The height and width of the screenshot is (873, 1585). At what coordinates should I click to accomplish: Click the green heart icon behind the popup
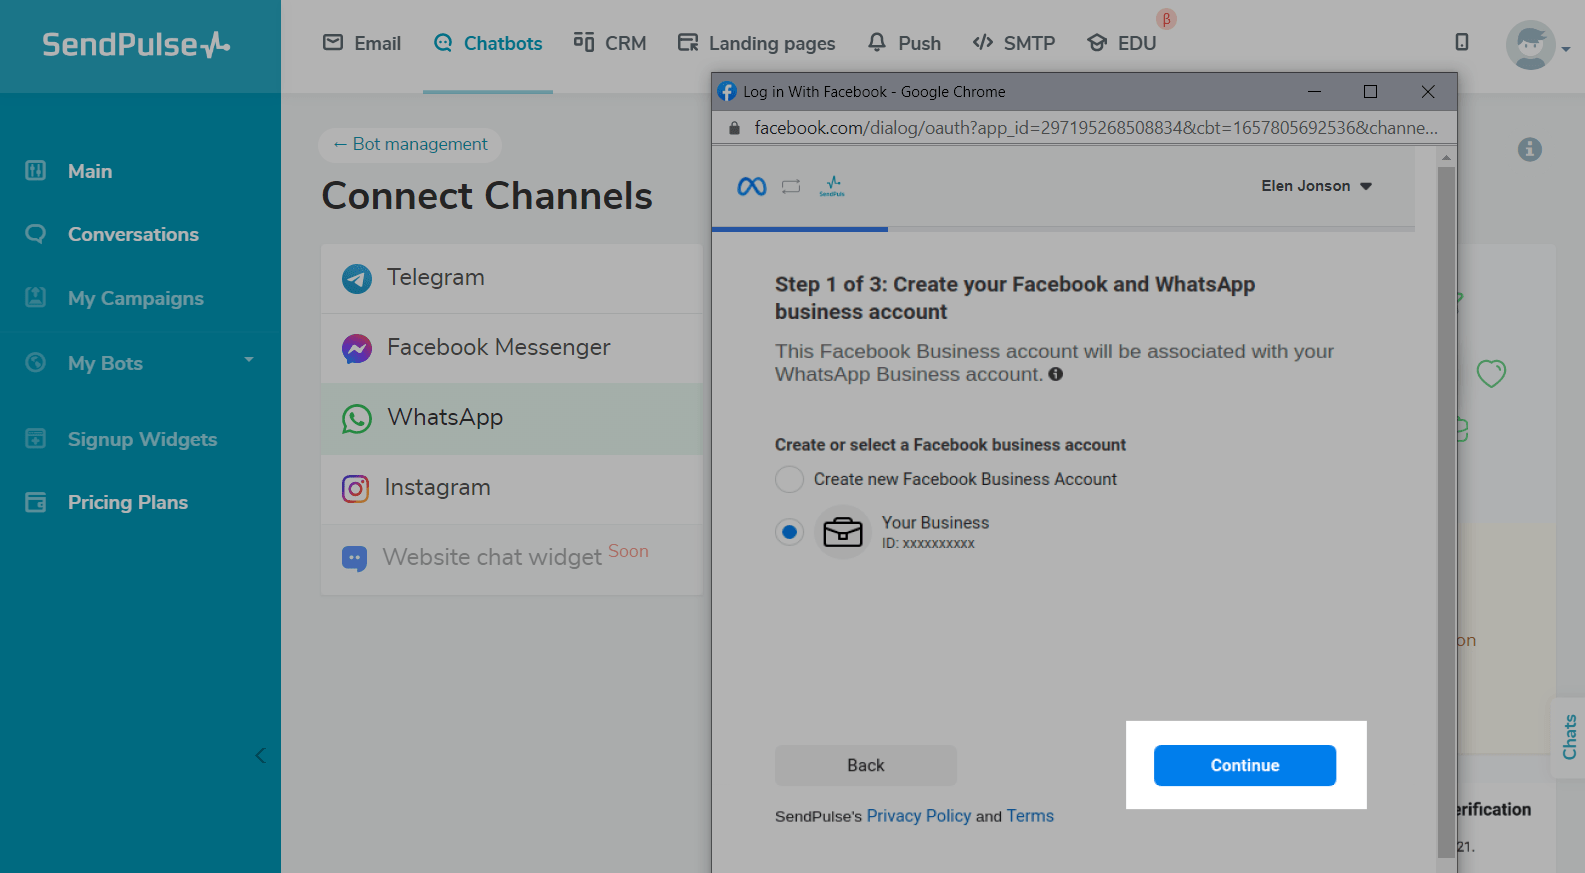tap(1491, 373)
